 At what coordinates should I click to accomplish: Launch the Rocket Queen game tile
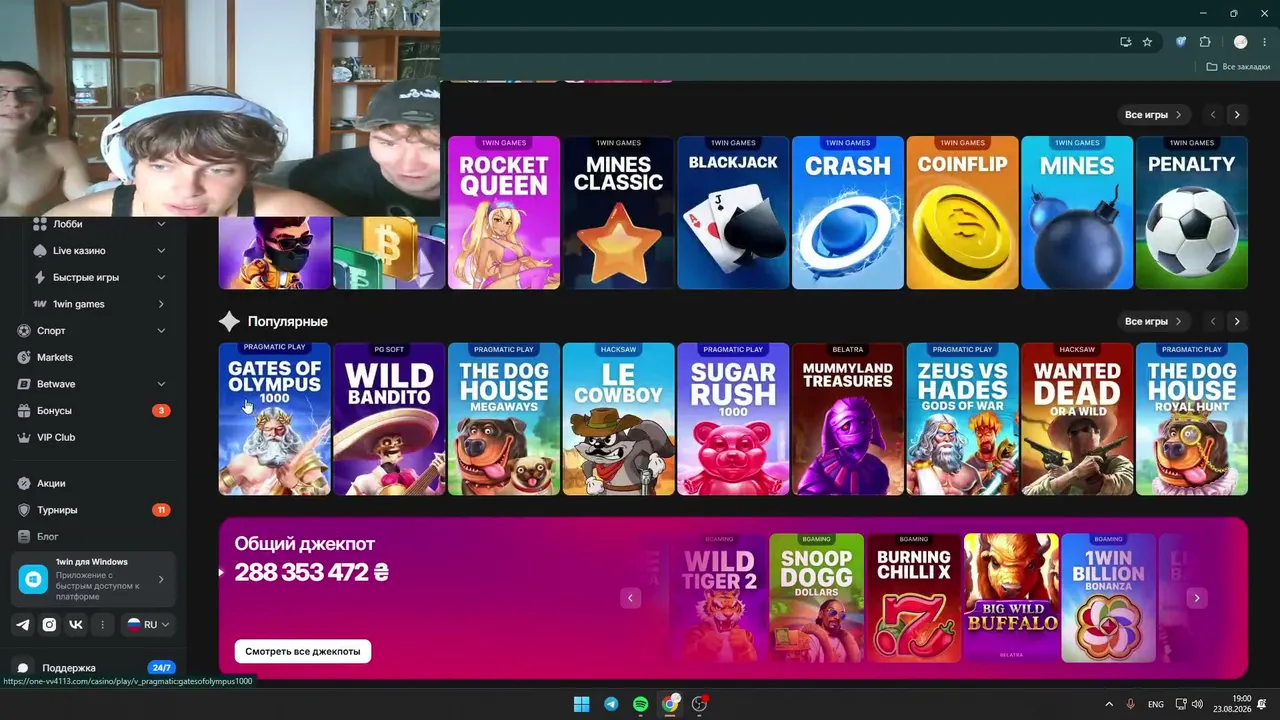[x=504, y=213]
